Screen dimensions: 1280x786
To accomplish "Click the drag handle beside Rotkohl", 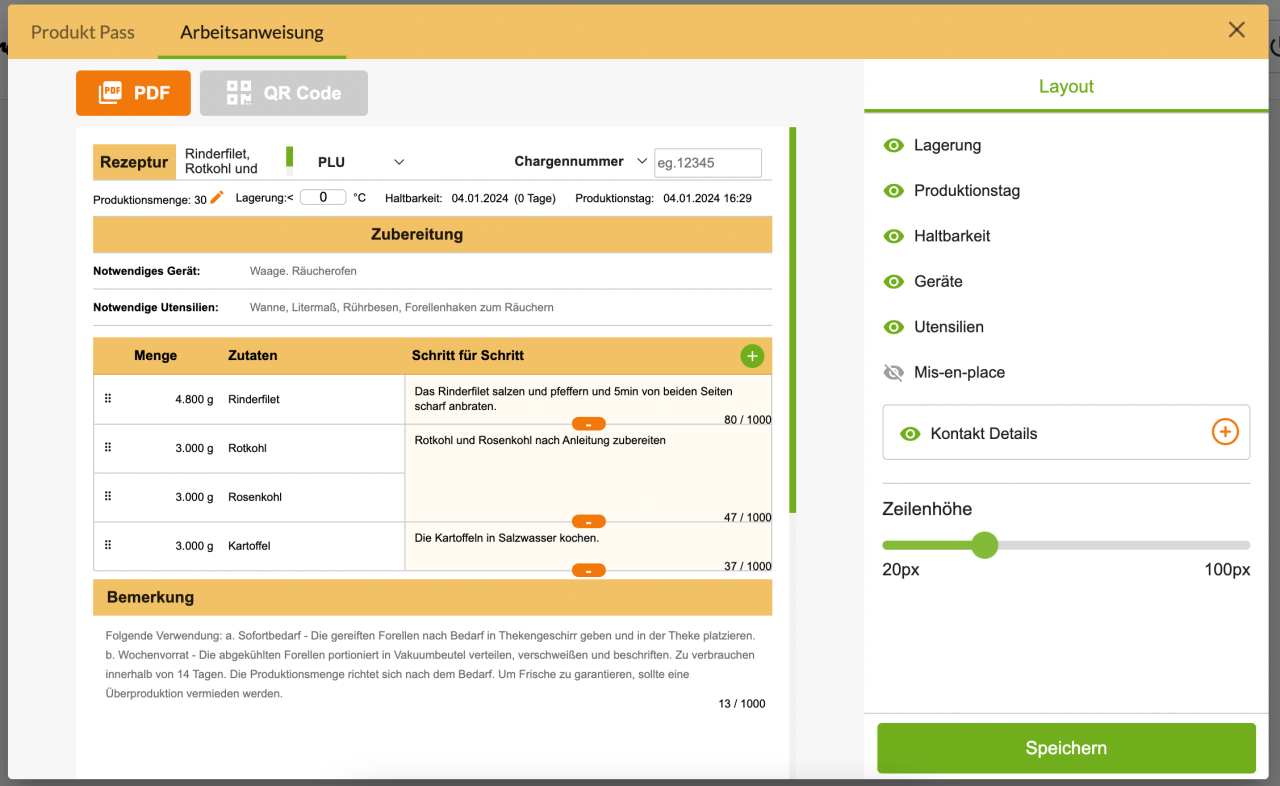I will click(x=108, y=446).
